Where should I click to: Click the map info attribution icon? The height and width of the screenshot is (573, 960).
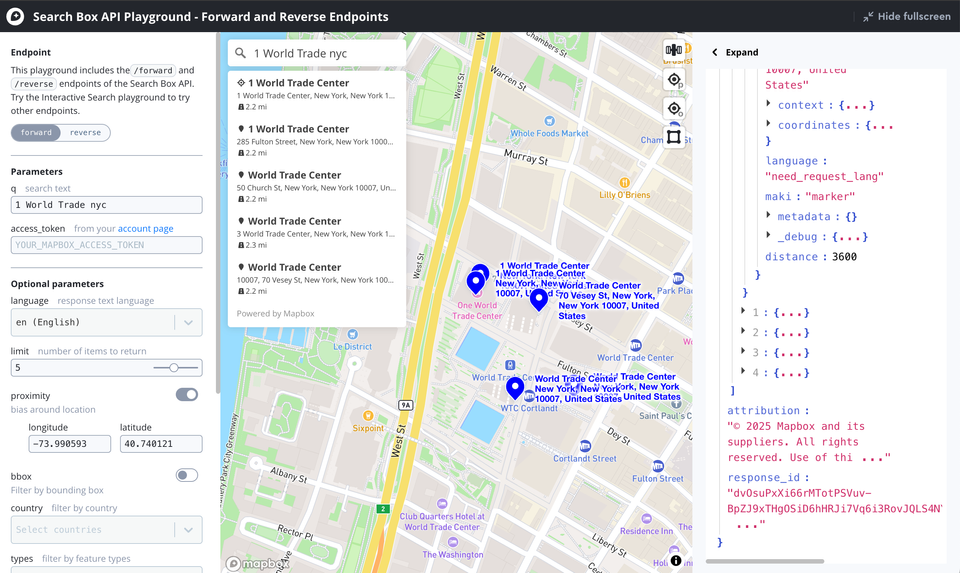[676, 561]
